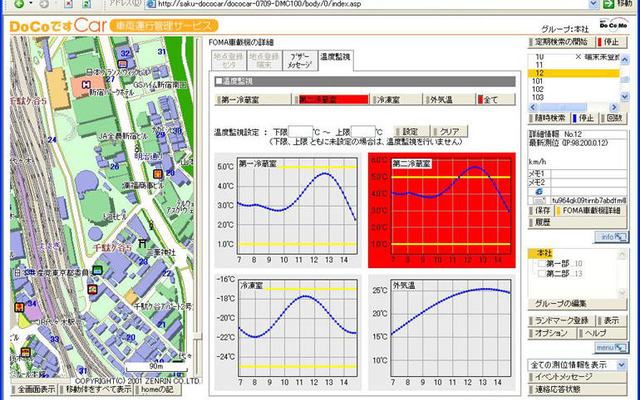This screenshot has width=640, height=400.
Task: Select vehicle 101 in the list
Action: 573,81
